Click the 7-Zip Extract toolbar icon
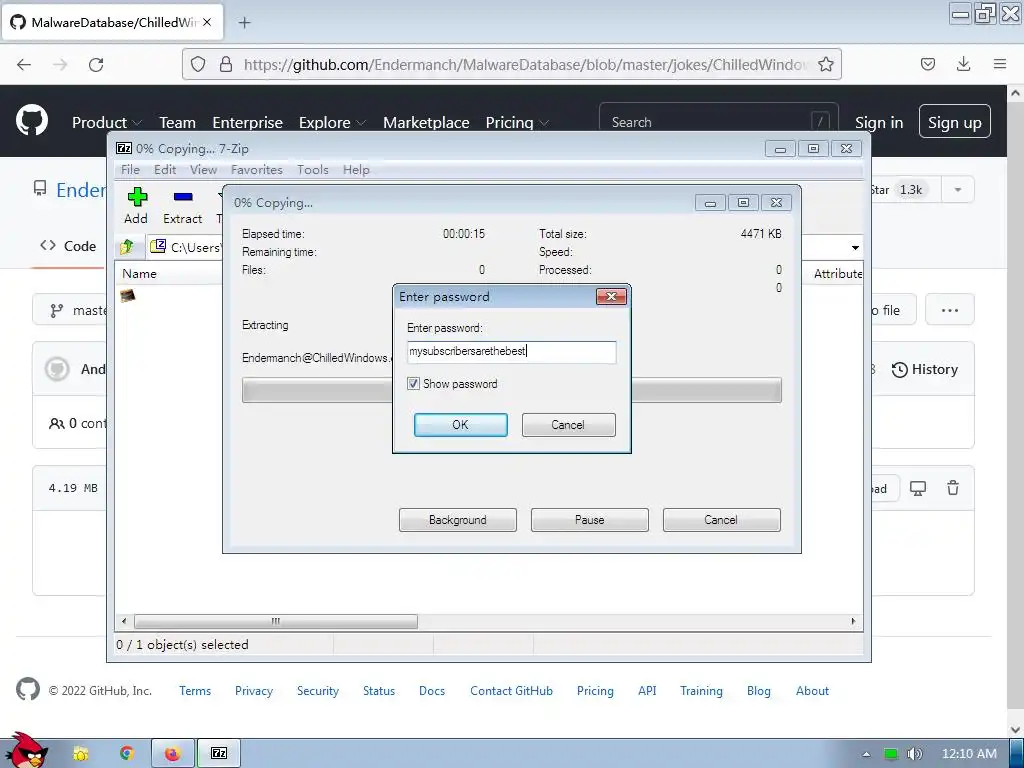 tap(183, 197)
